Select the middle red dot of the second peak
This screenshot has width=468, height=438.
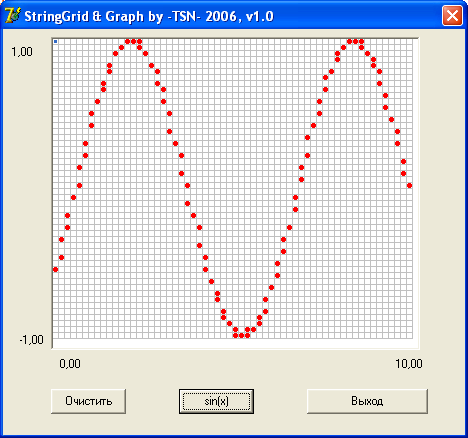click(x=355, y=41)
